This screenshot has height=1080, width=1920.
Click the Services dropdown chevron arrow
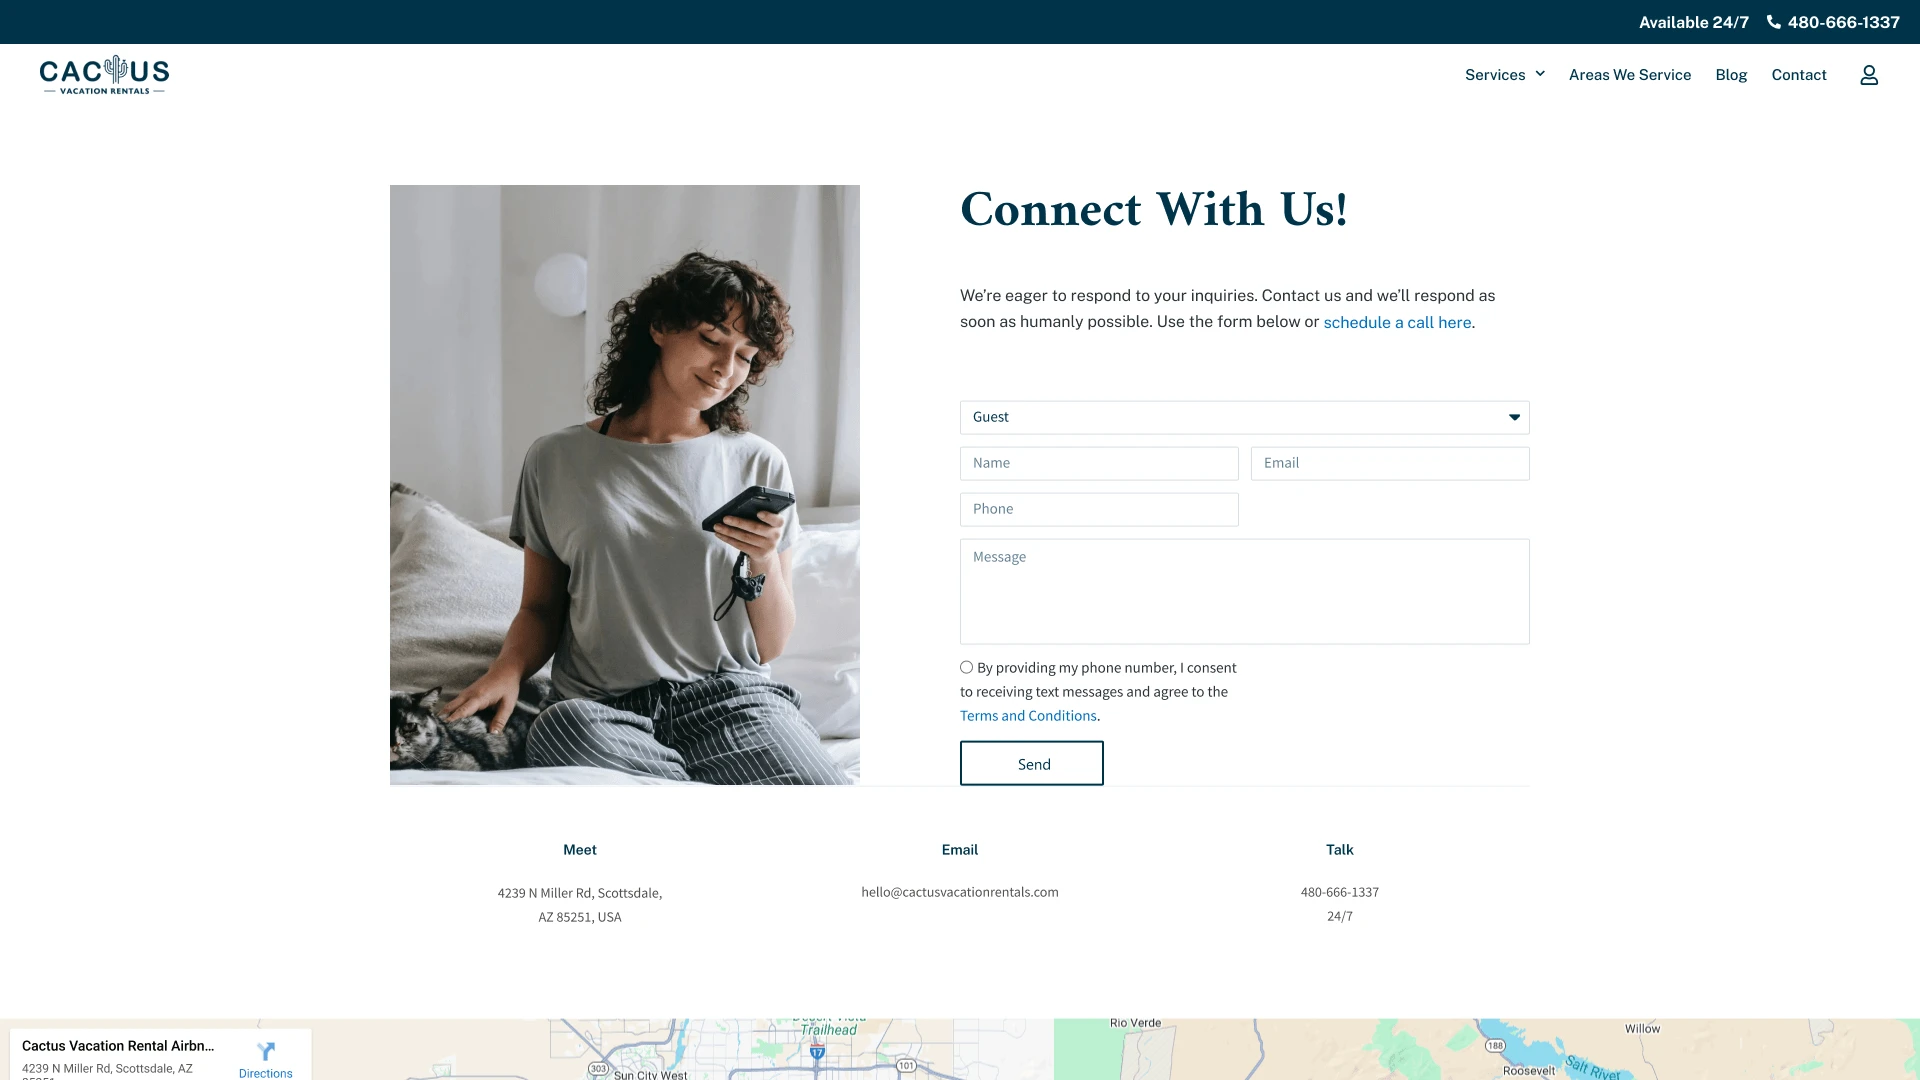(1540, 73)
